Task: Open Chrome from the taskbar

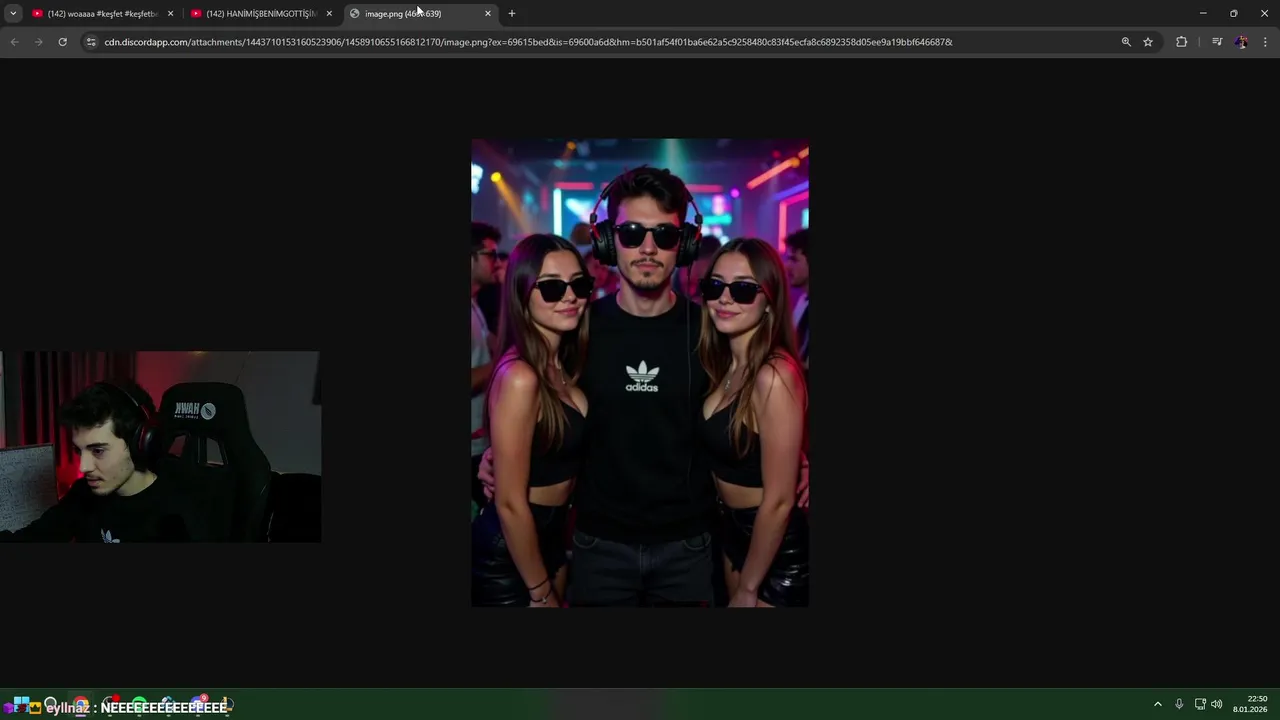Action: tap(81, 705)
